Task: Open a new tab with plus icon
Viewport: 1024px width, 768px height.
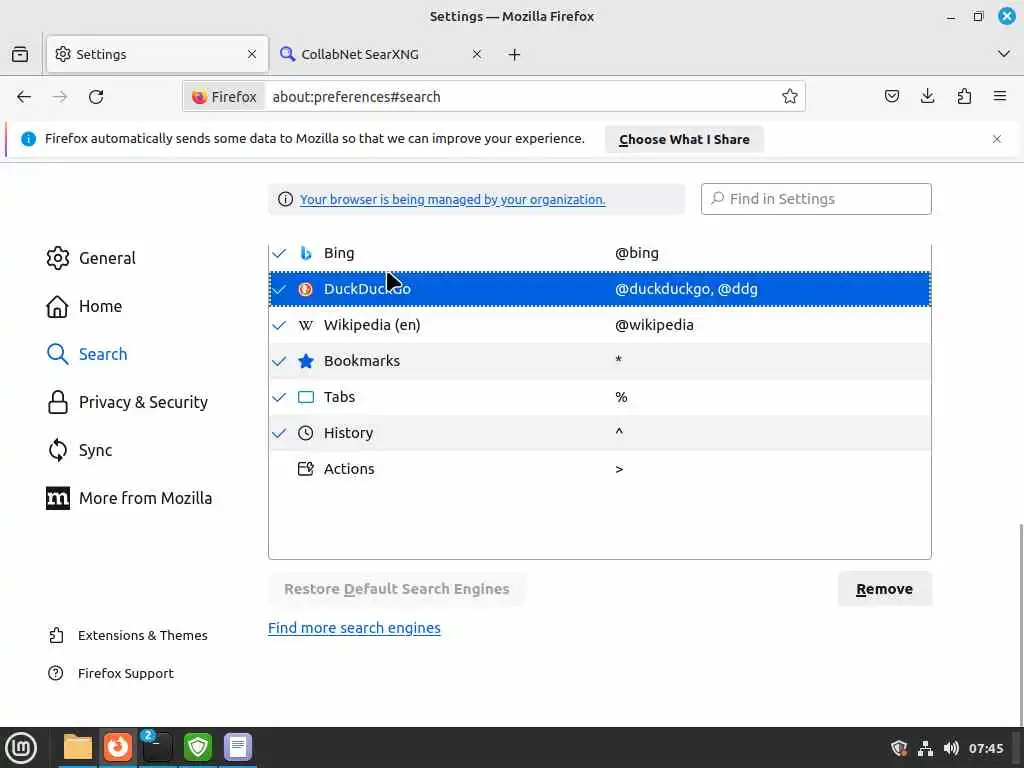Action: pyautogui.click(x=515, y=55)
